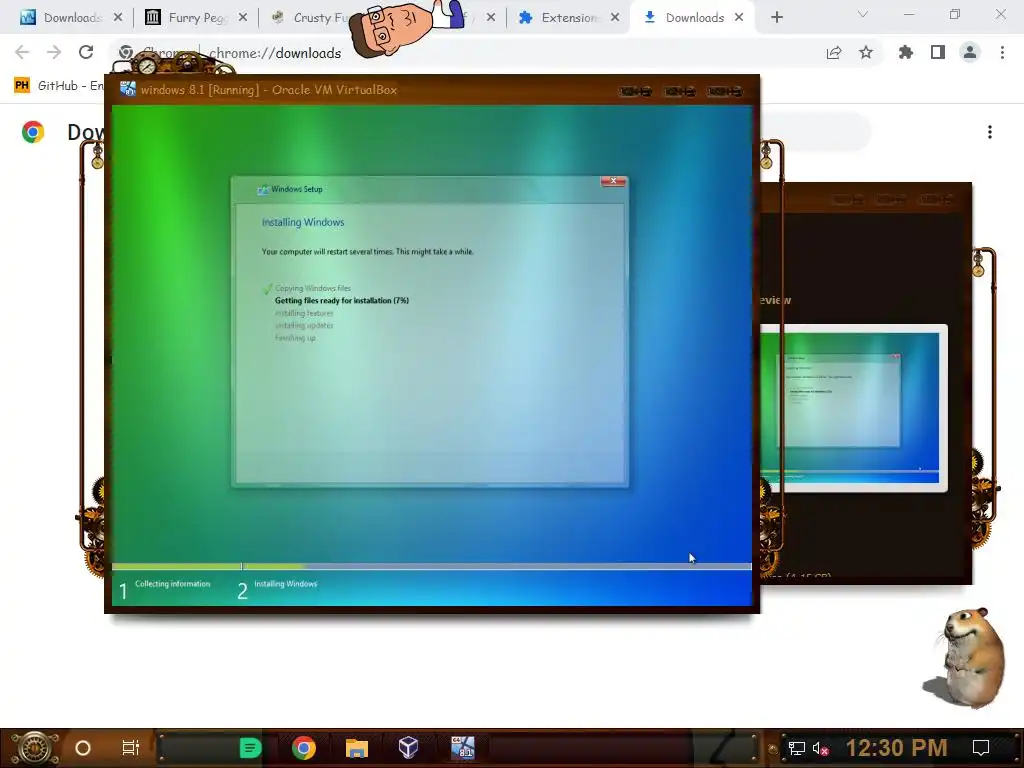The width and height of the screenshot is (1024, 768).
Task: Open Cortana search circle in taskbar
Action: (83, 748)
